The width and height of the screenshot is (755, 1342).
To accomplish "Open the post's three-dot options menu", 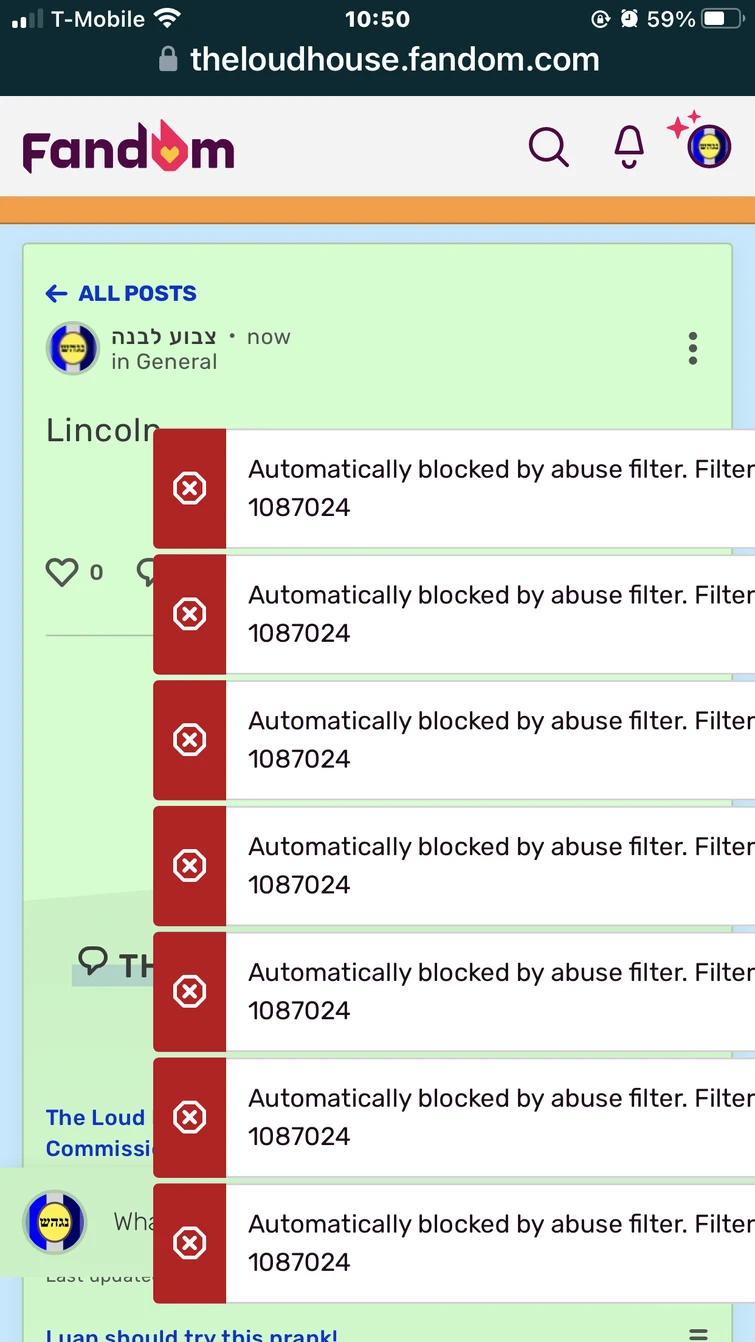I will (692, 348).
